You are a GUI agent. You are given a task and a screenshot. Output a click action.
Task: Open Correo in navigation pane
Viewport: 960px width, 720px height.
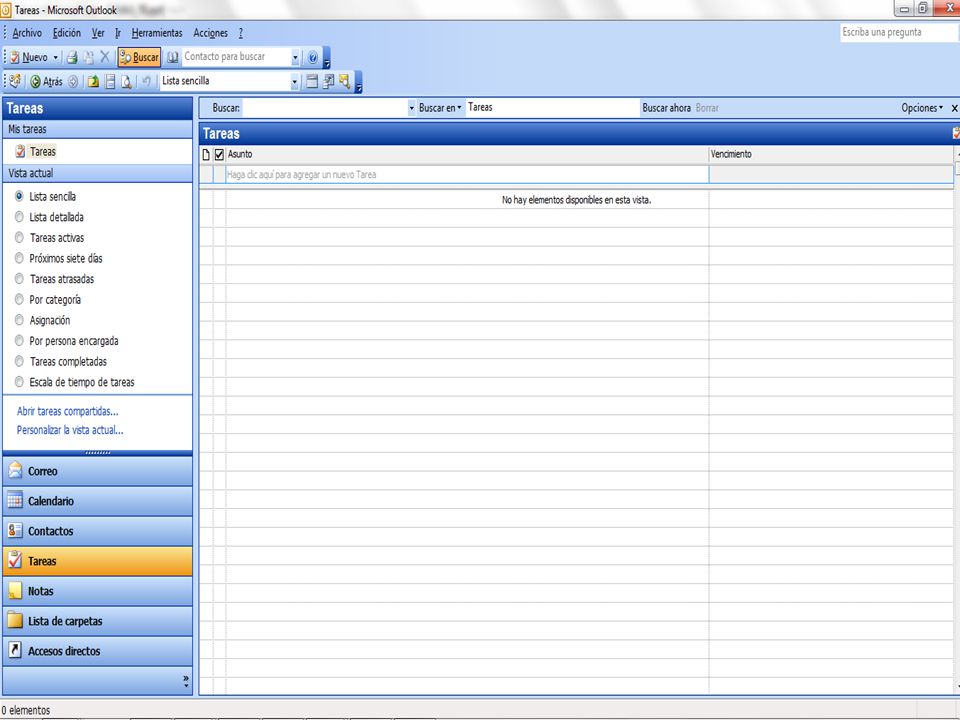point(97,471)
